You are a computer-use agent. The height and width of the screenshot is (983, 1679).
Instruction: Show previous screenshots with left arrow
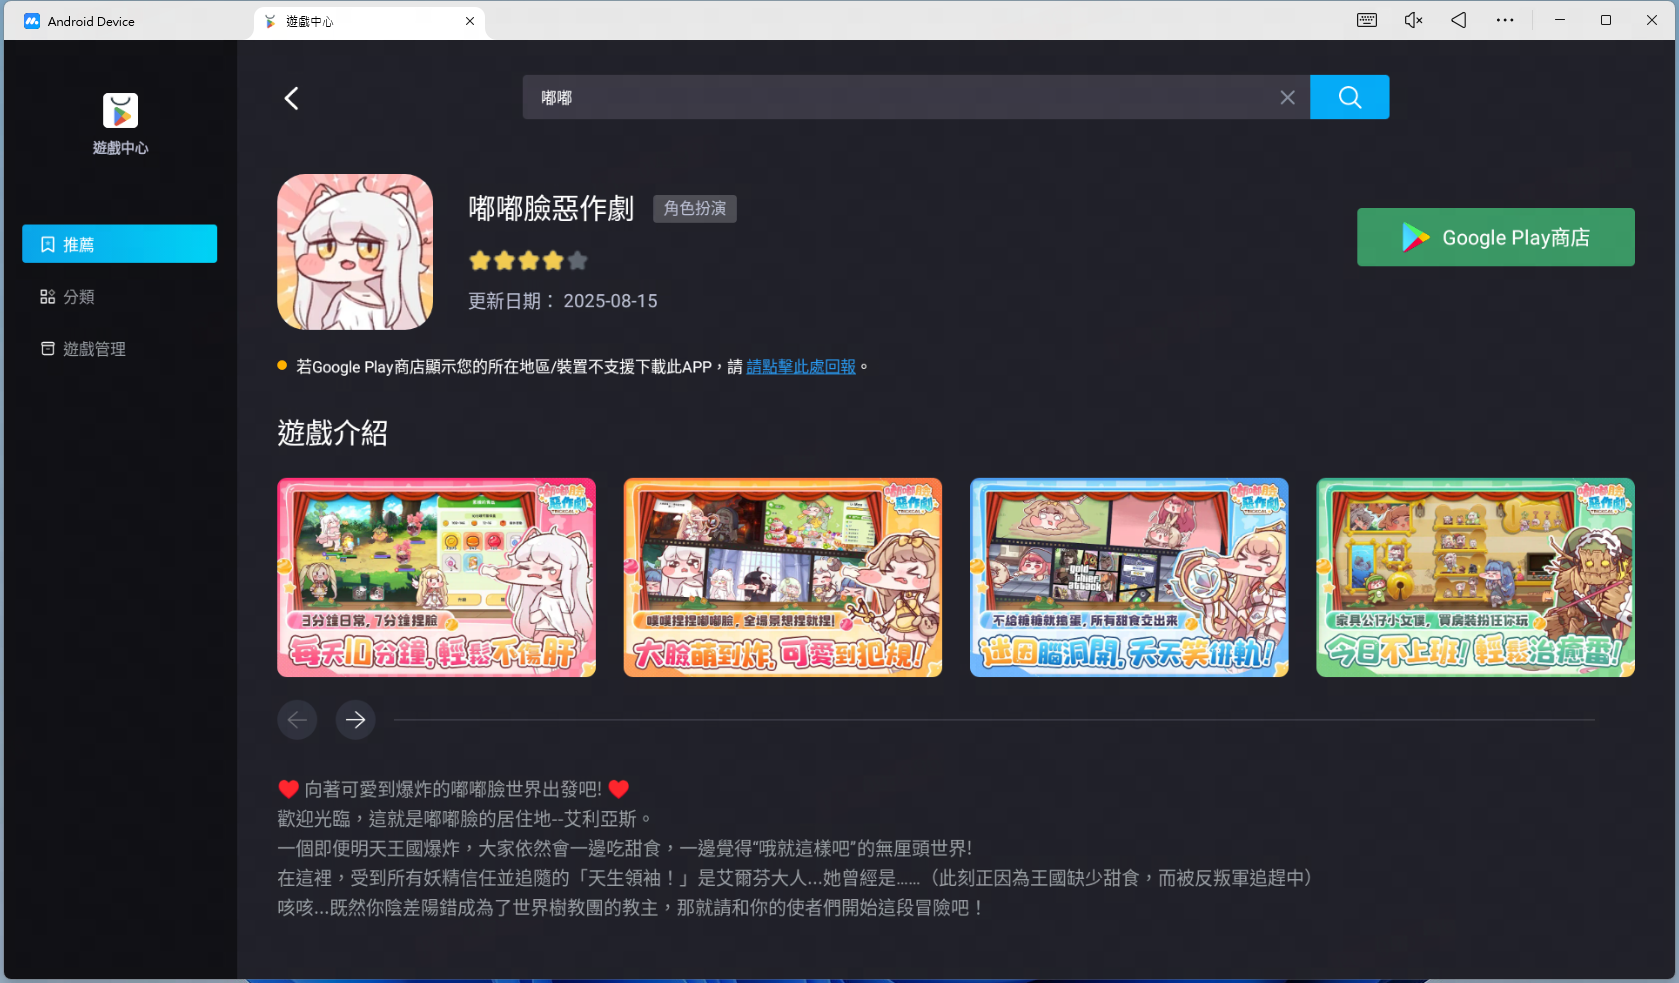pyautogui.click(x=297, y=719)
